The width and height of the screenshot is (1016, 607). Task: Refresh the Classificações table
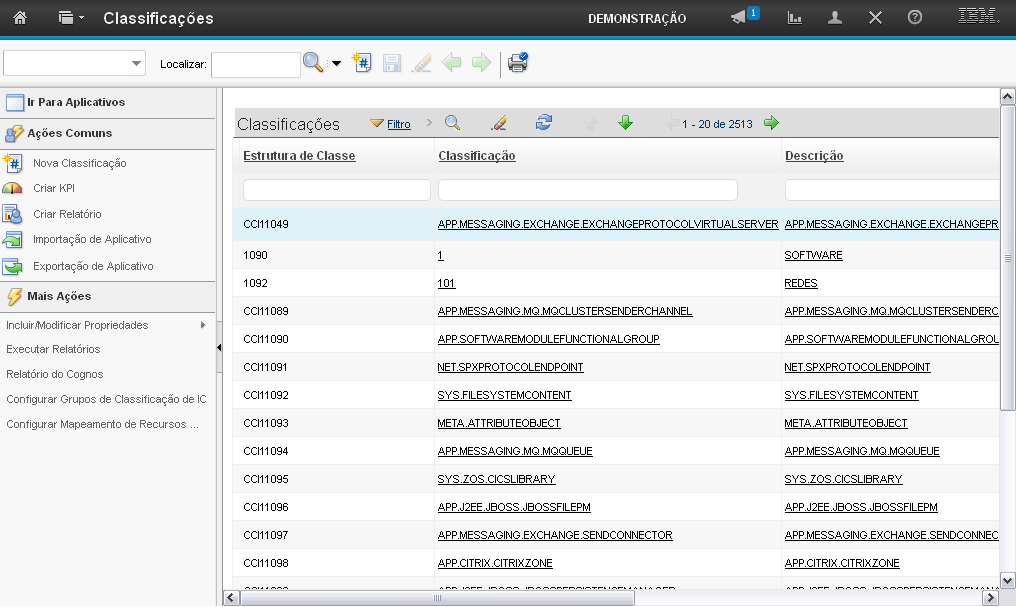point(543,123)
